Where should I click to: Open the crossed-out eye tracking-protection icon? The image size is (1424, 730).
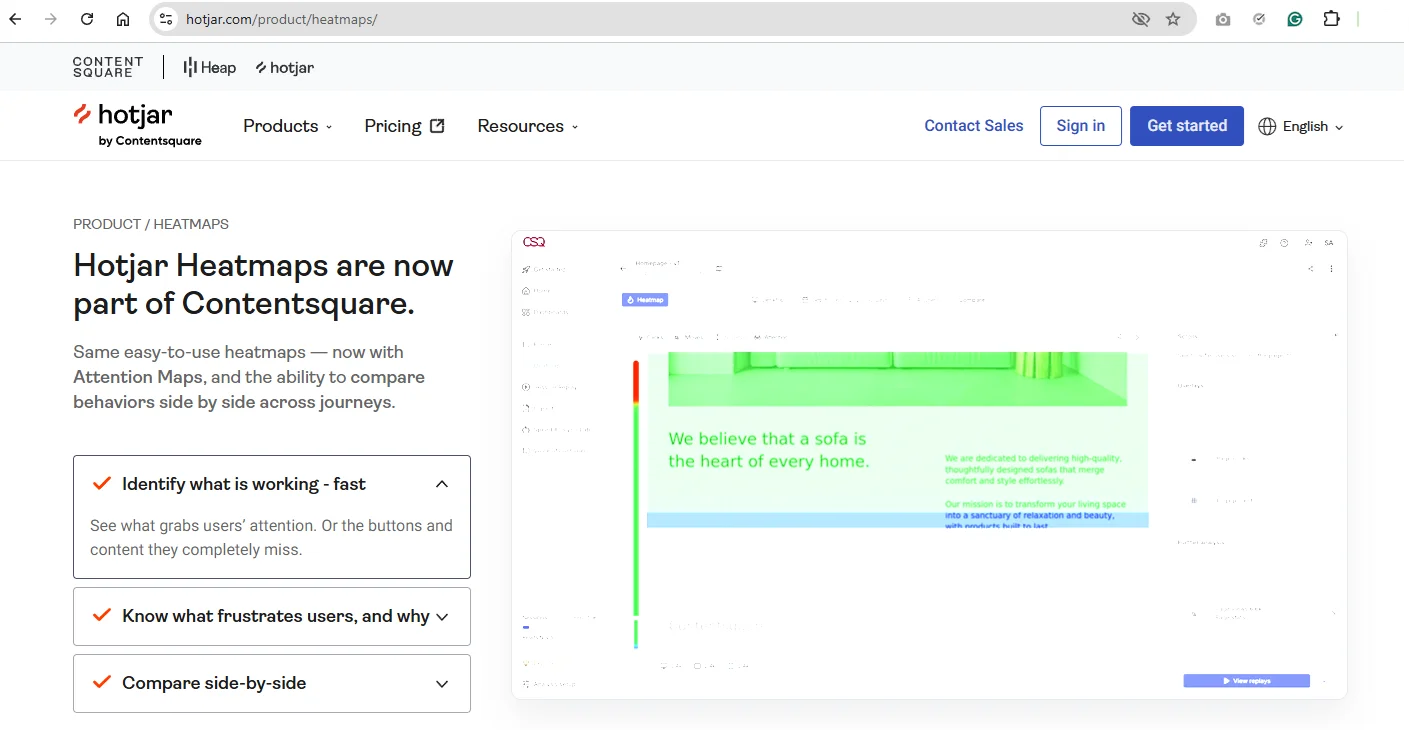pos(1140,19)
